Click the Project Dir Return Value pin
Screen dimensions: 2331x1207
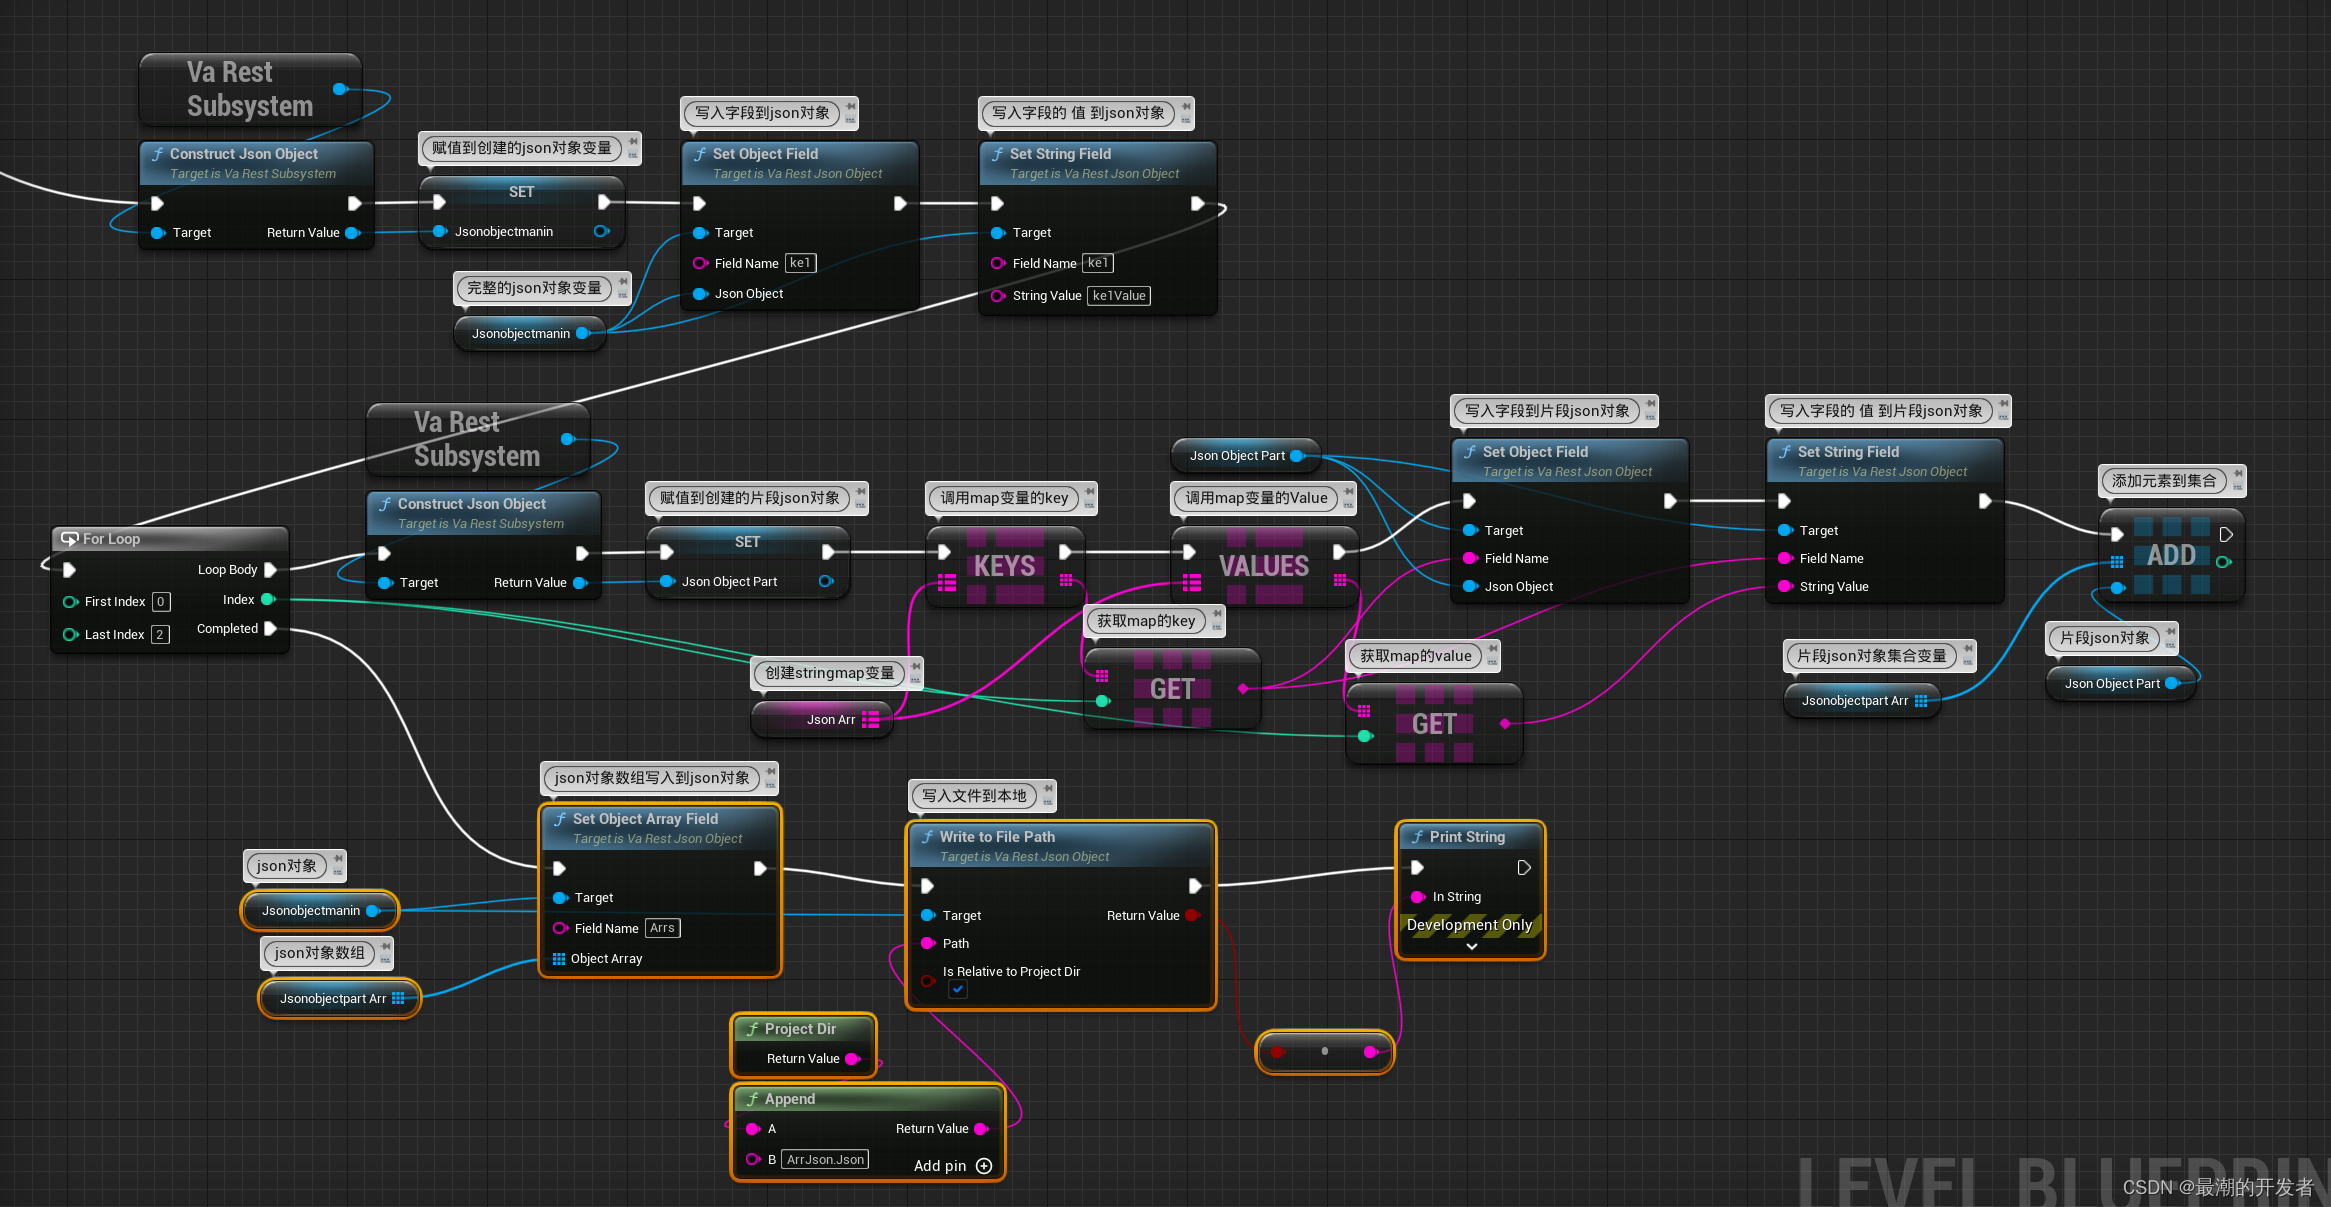pyautogui.click(x=853, y=1058)
